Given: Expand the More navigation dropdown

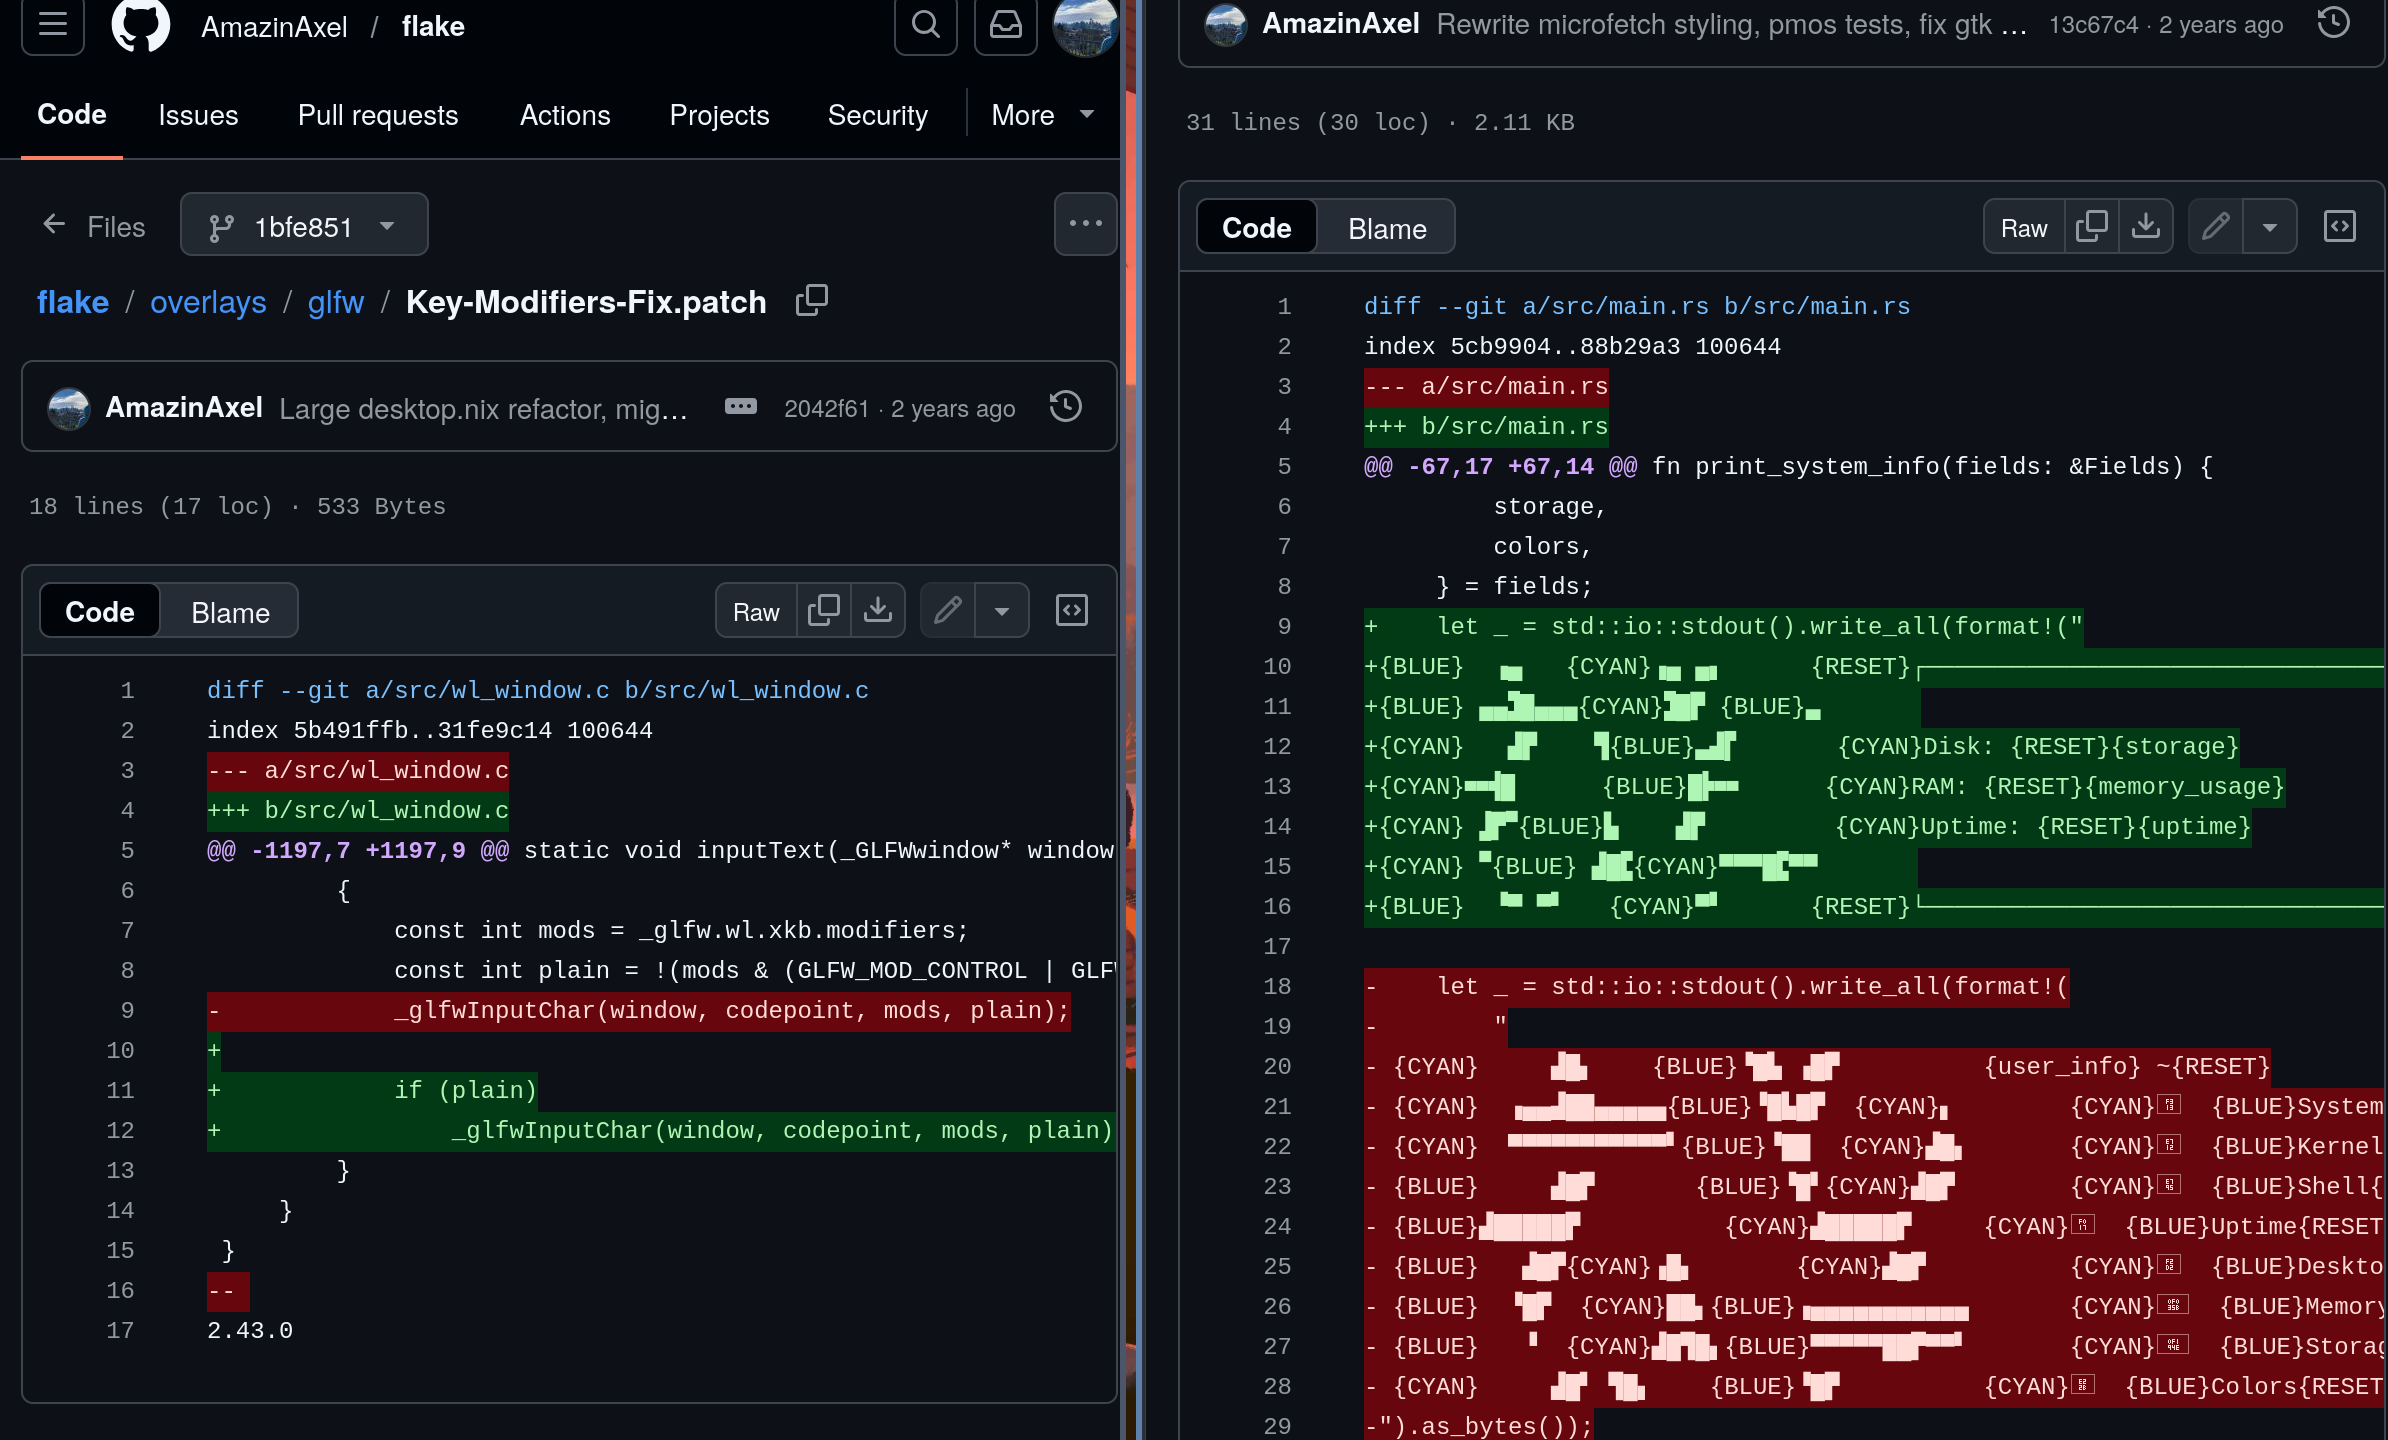Looking at the screenshot, I should [x=1040, y=115].
